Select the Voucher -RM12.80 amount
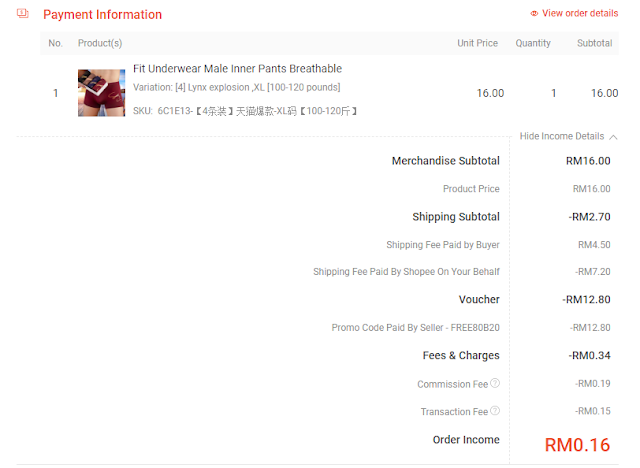 click(586, 299)
